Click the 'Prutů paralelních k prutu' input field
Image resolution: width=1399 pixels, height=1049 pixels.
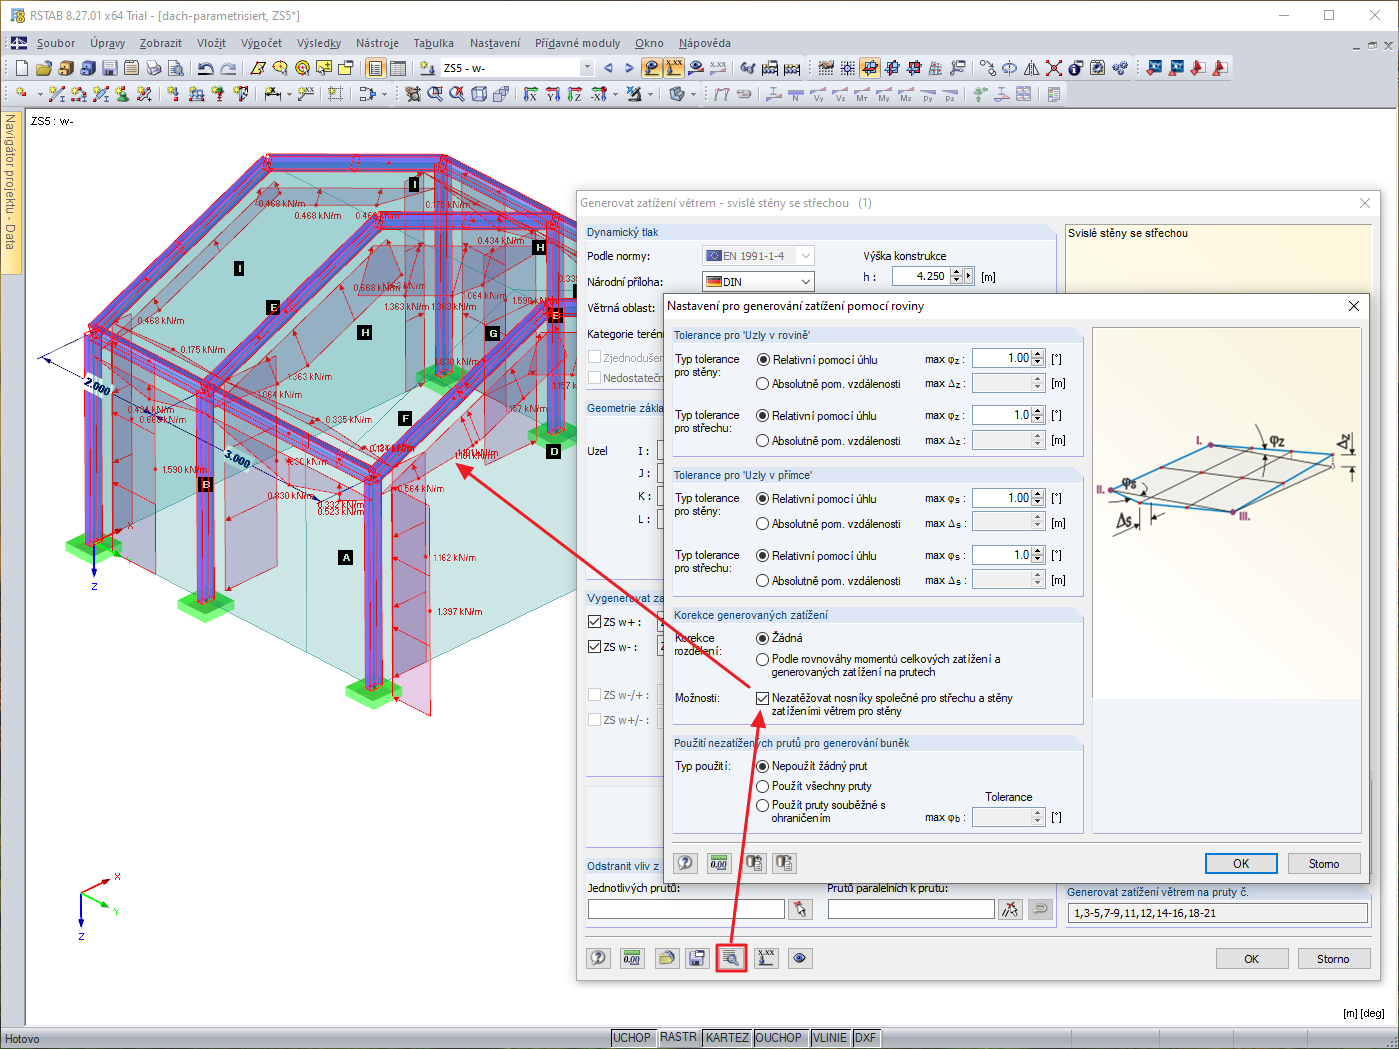[x=911, y=909]
